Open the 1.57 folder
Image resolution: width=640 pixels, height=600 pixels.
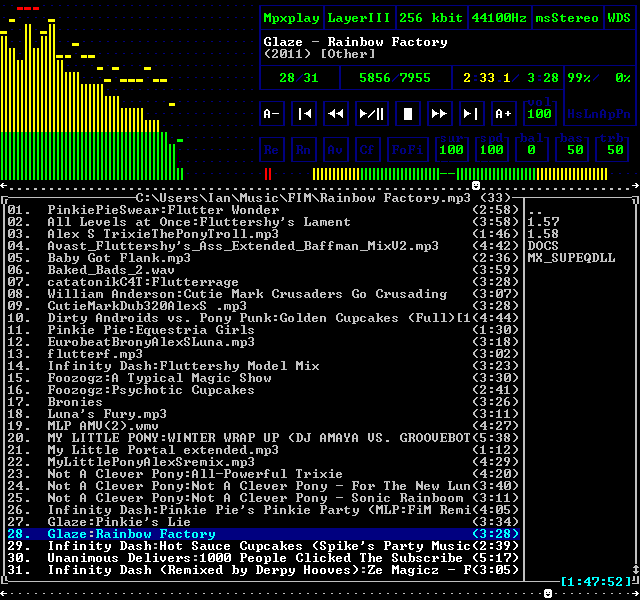(x=543, y=222)
